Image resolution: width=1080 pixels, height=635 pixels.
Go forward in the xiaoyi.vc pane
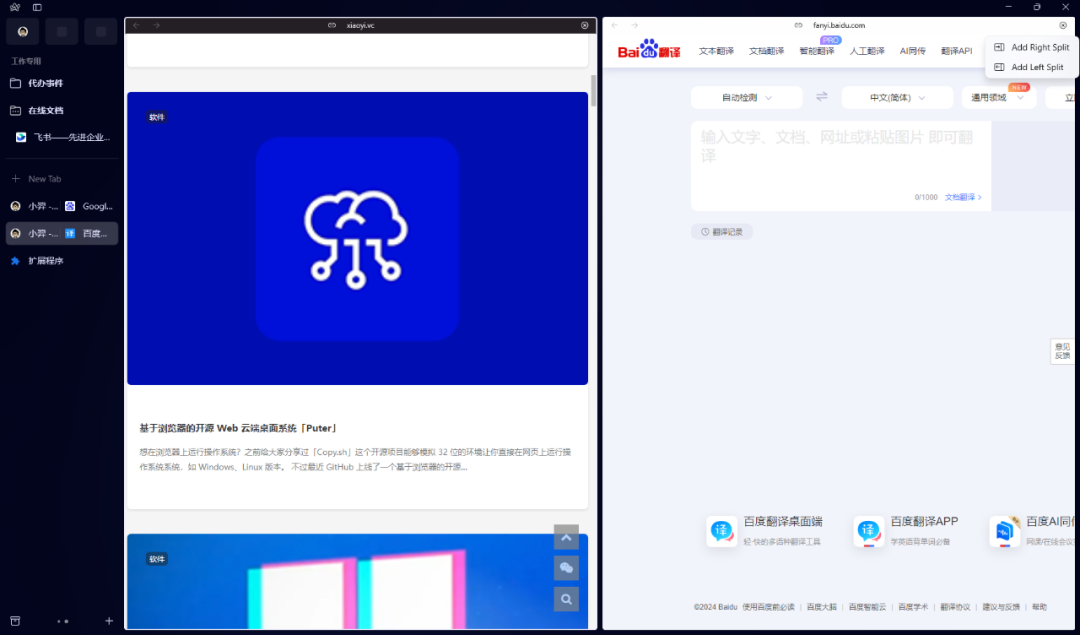coord(156,25)
